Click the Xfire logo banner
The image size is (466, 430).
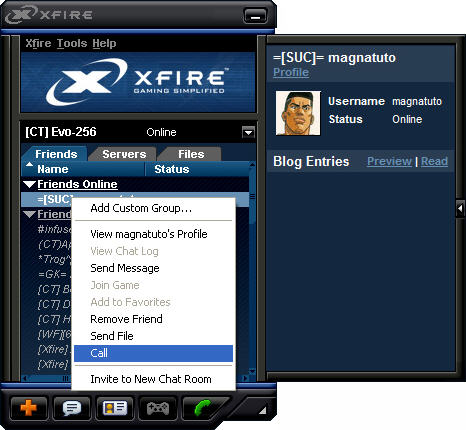(138, 82)
